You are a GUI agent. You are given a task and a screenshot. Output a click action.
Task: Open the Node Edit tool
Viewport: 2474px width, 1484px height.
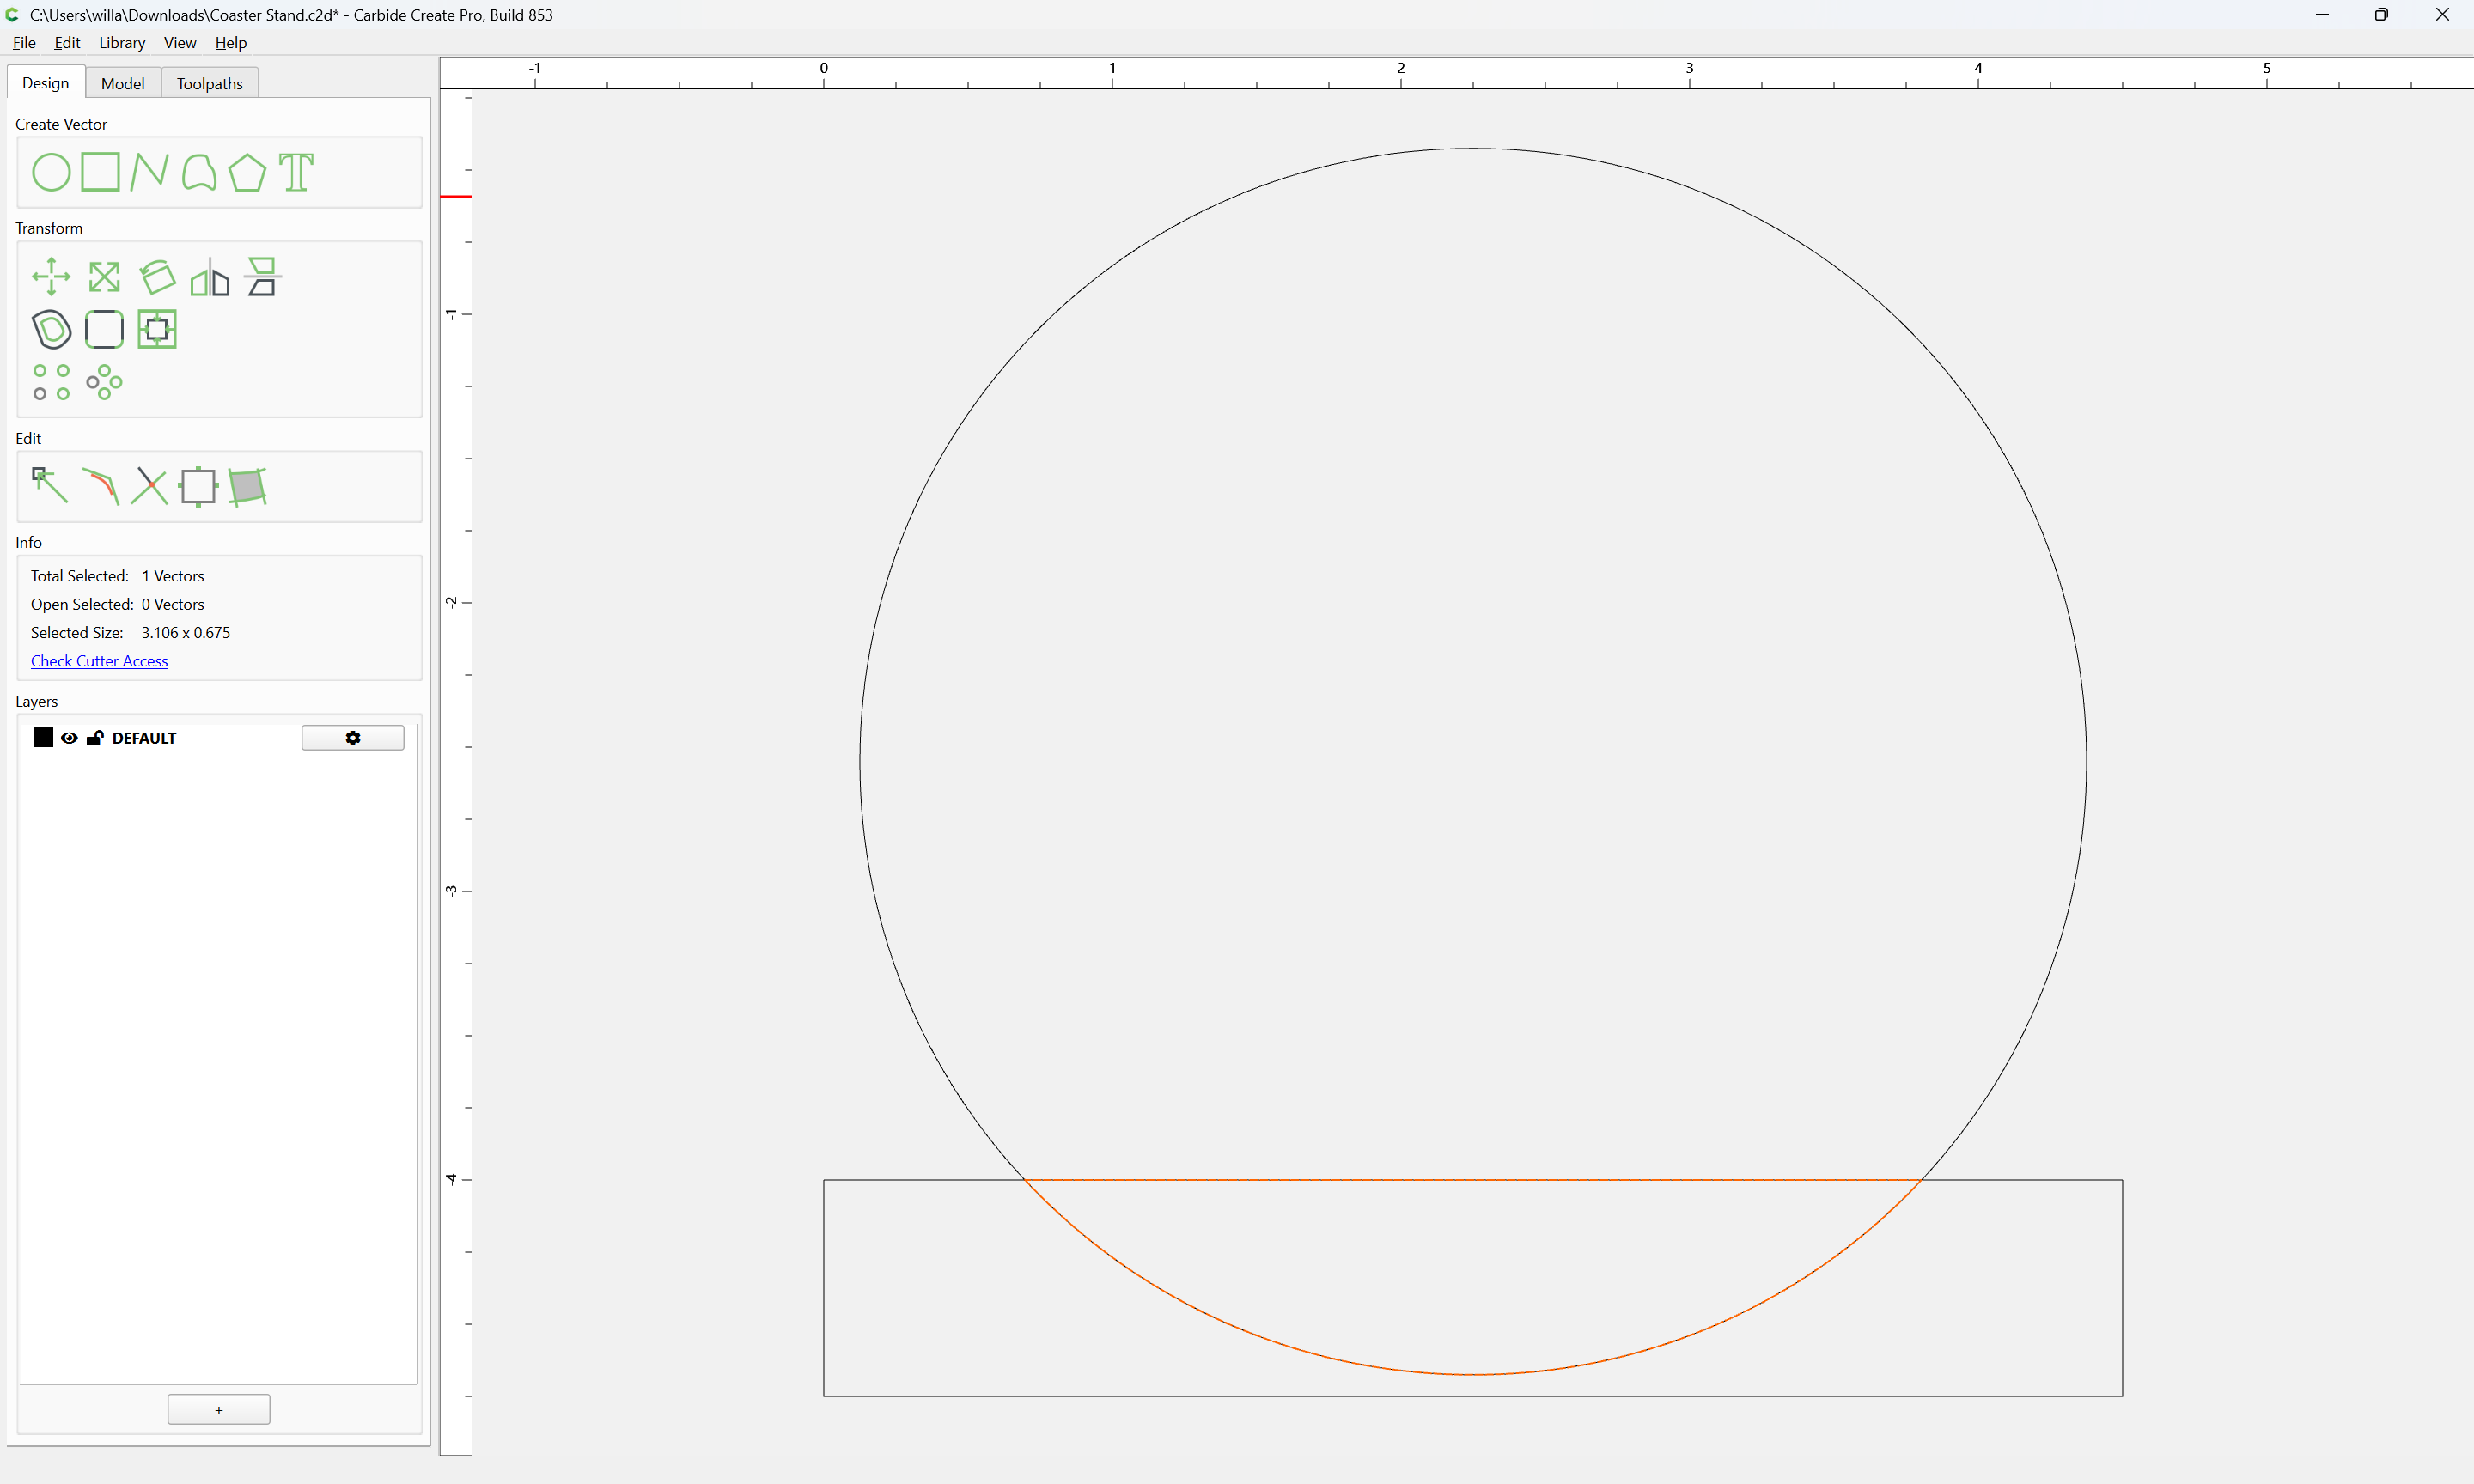[x=50, y=486]
